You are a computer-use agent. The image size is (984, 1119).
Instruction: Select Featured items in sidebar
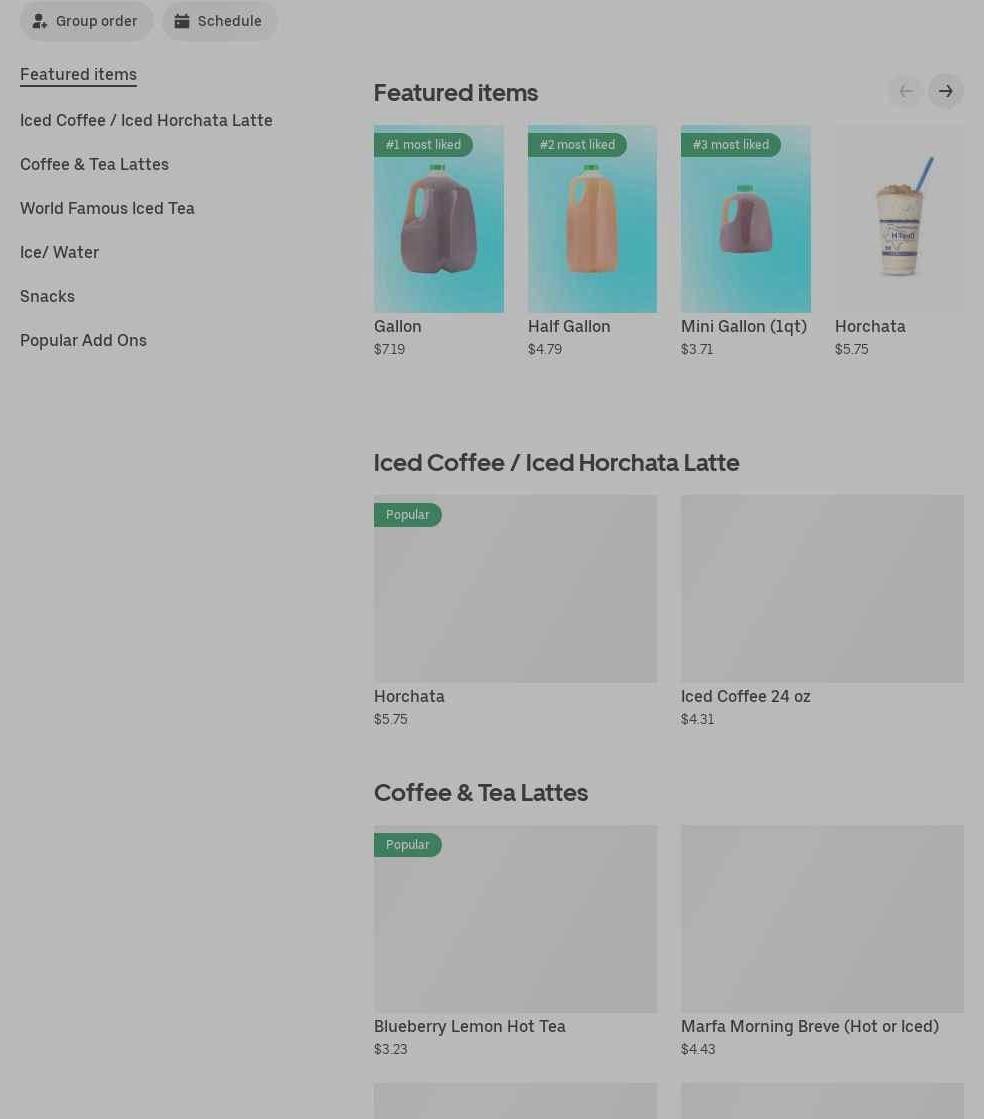pyautogui.click(x=78, y=74)
